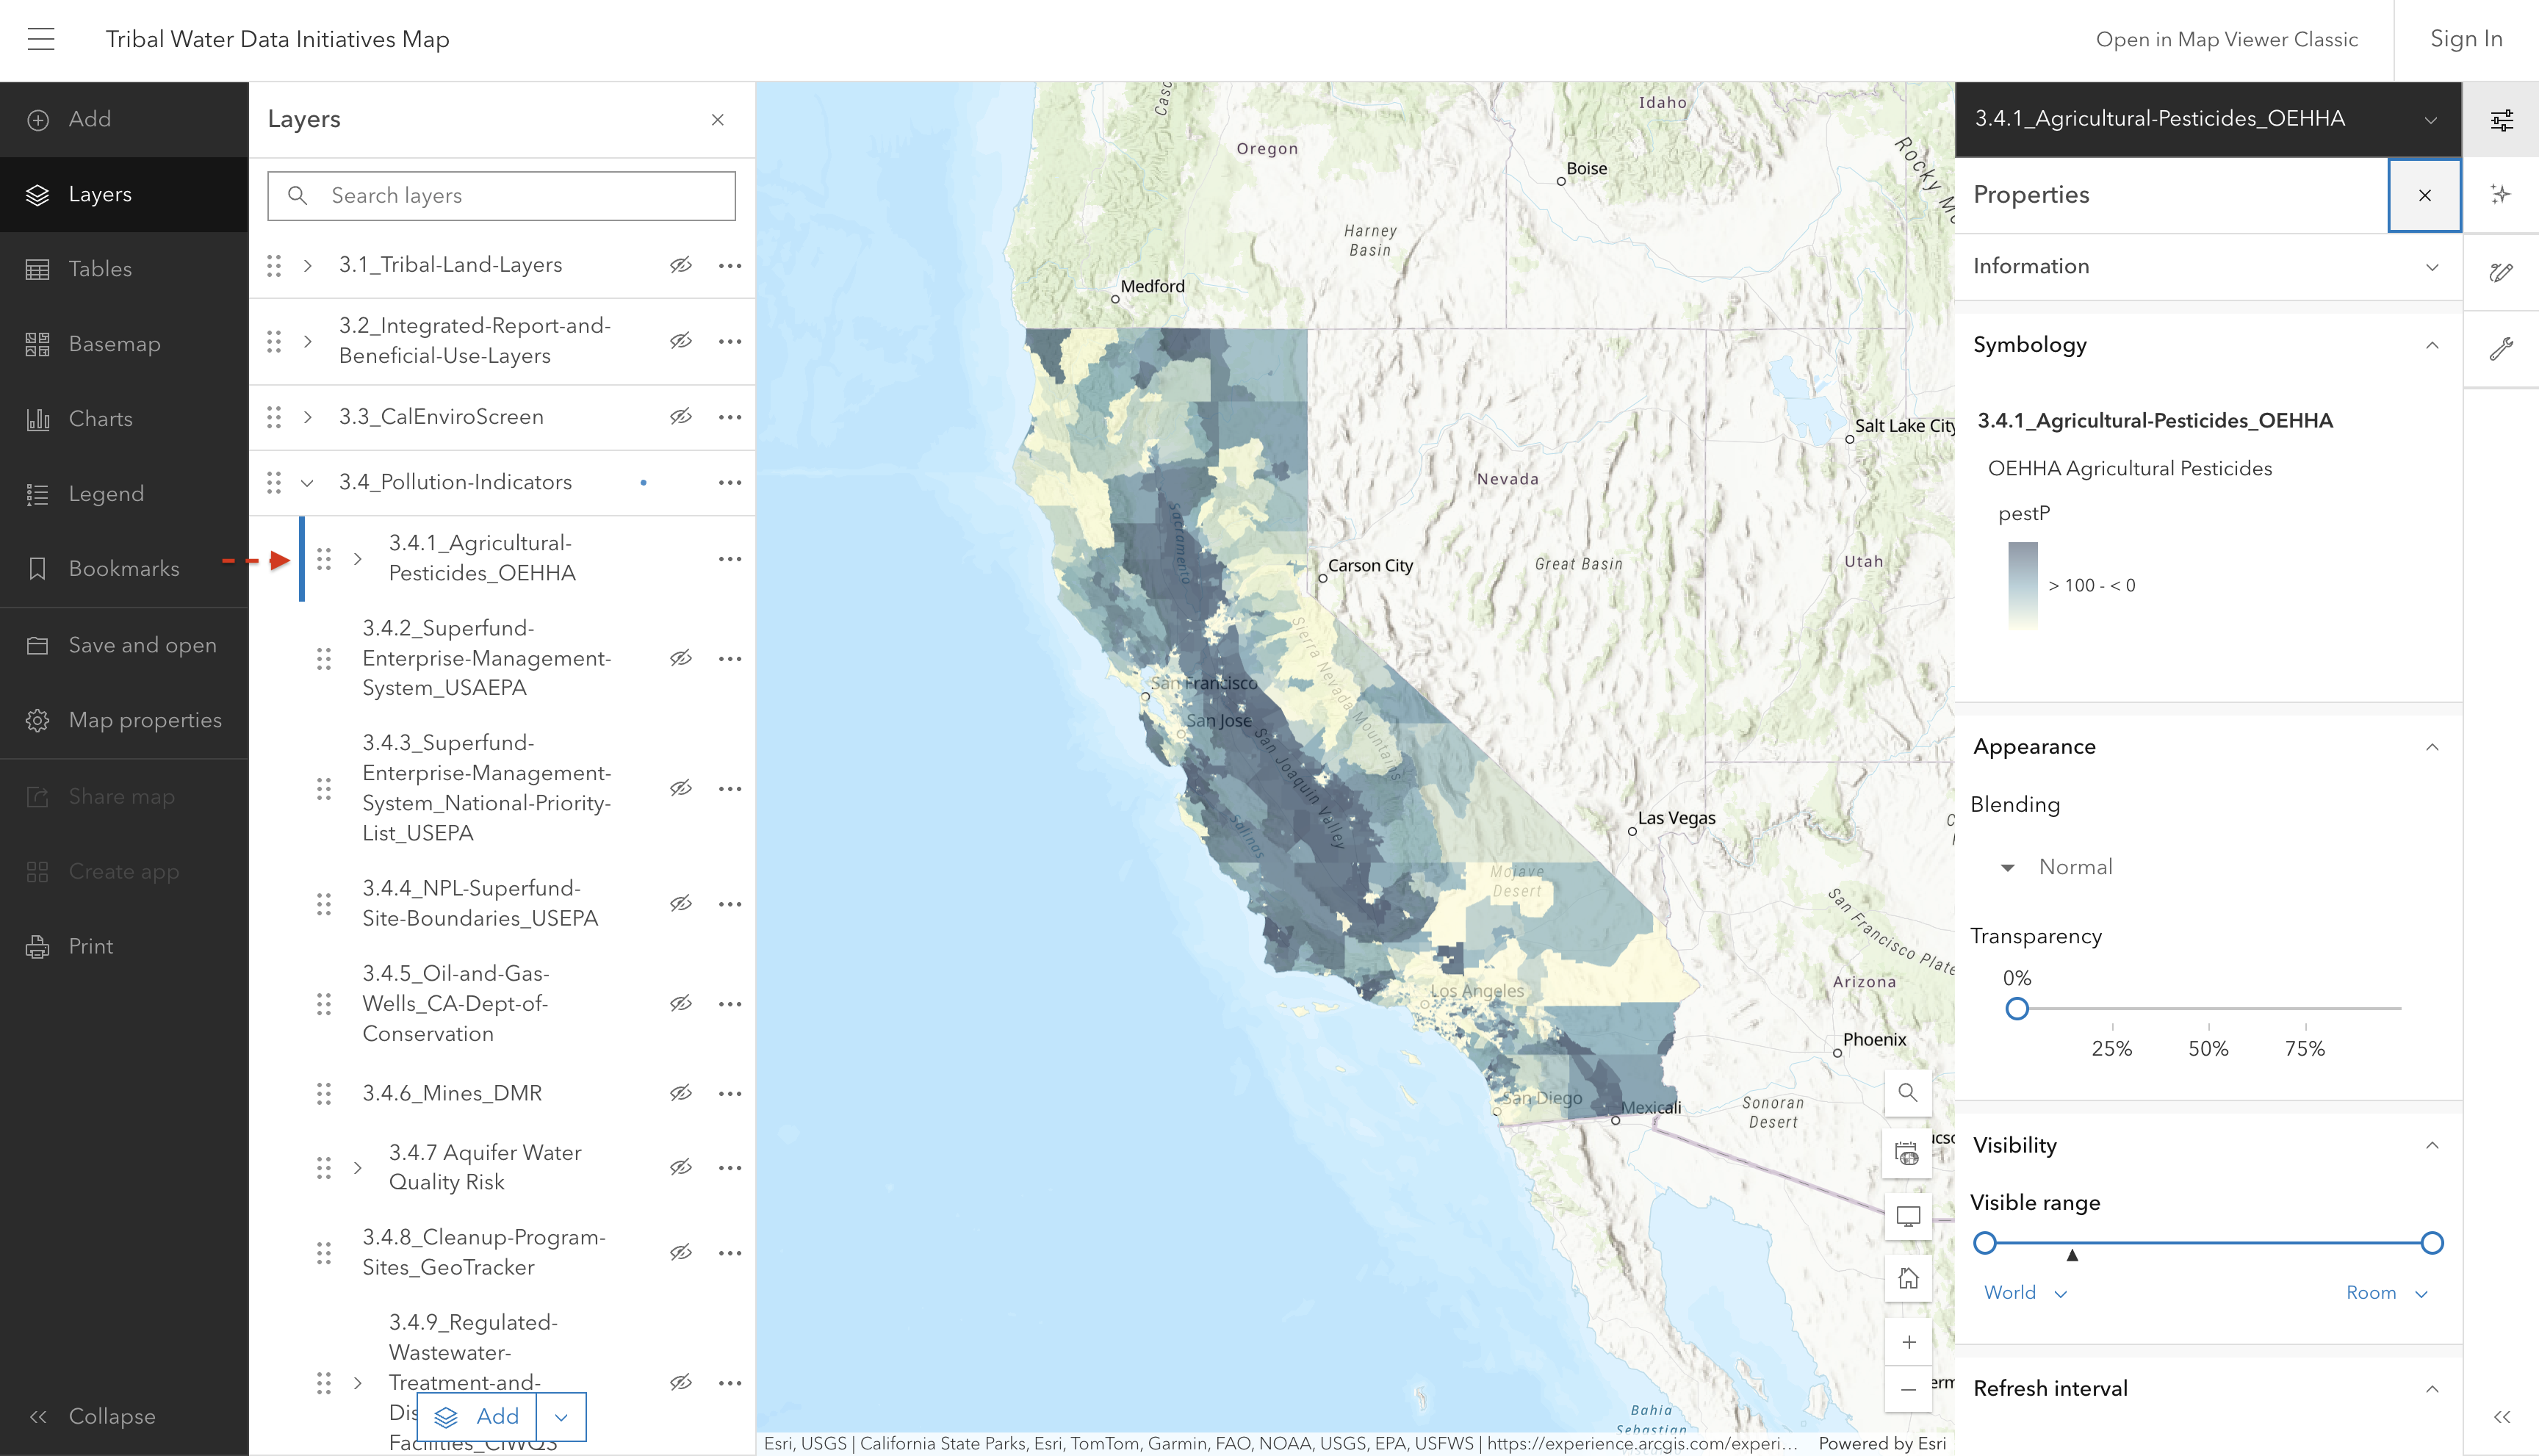The height and width of the screenshot is (1456, 2539).
Task: Click drag handle of 3.4.6_Mines_DMR
Action: click(x=324, y=1094)
